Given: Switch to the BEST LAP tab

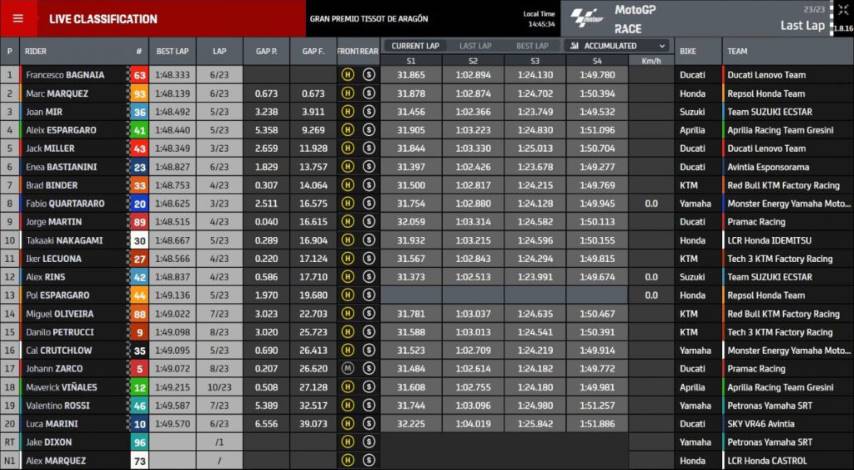Looking at the screenshot, I should point(532,46).
